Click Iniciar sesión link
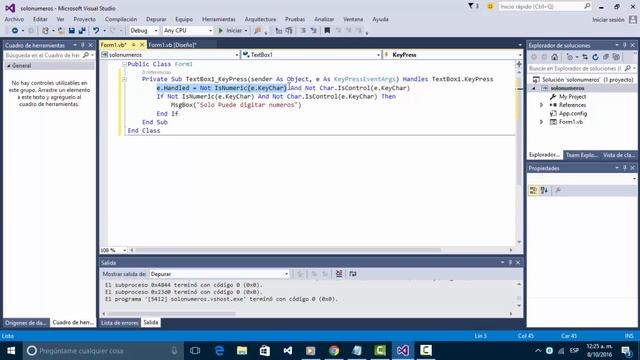Viewport: 640px width, 360px height. (x=608, y=20)
